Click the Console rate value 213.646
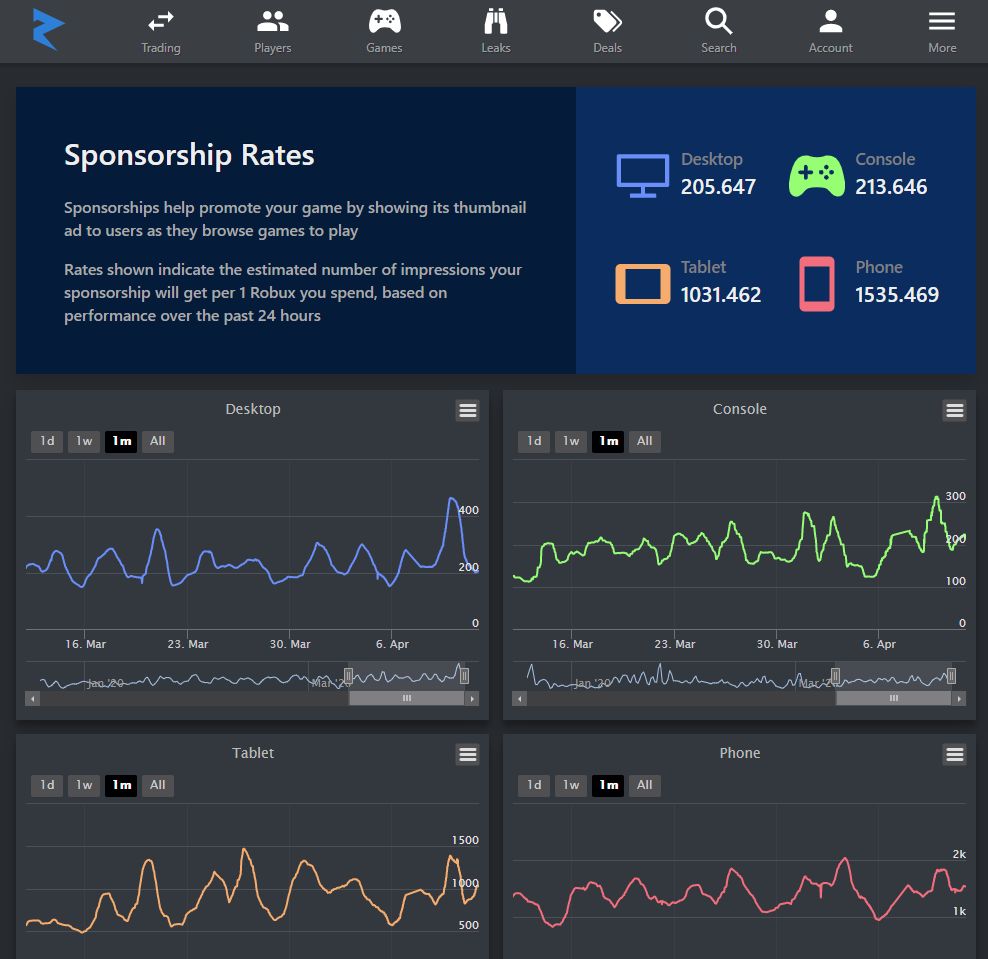 coord(891,187)
